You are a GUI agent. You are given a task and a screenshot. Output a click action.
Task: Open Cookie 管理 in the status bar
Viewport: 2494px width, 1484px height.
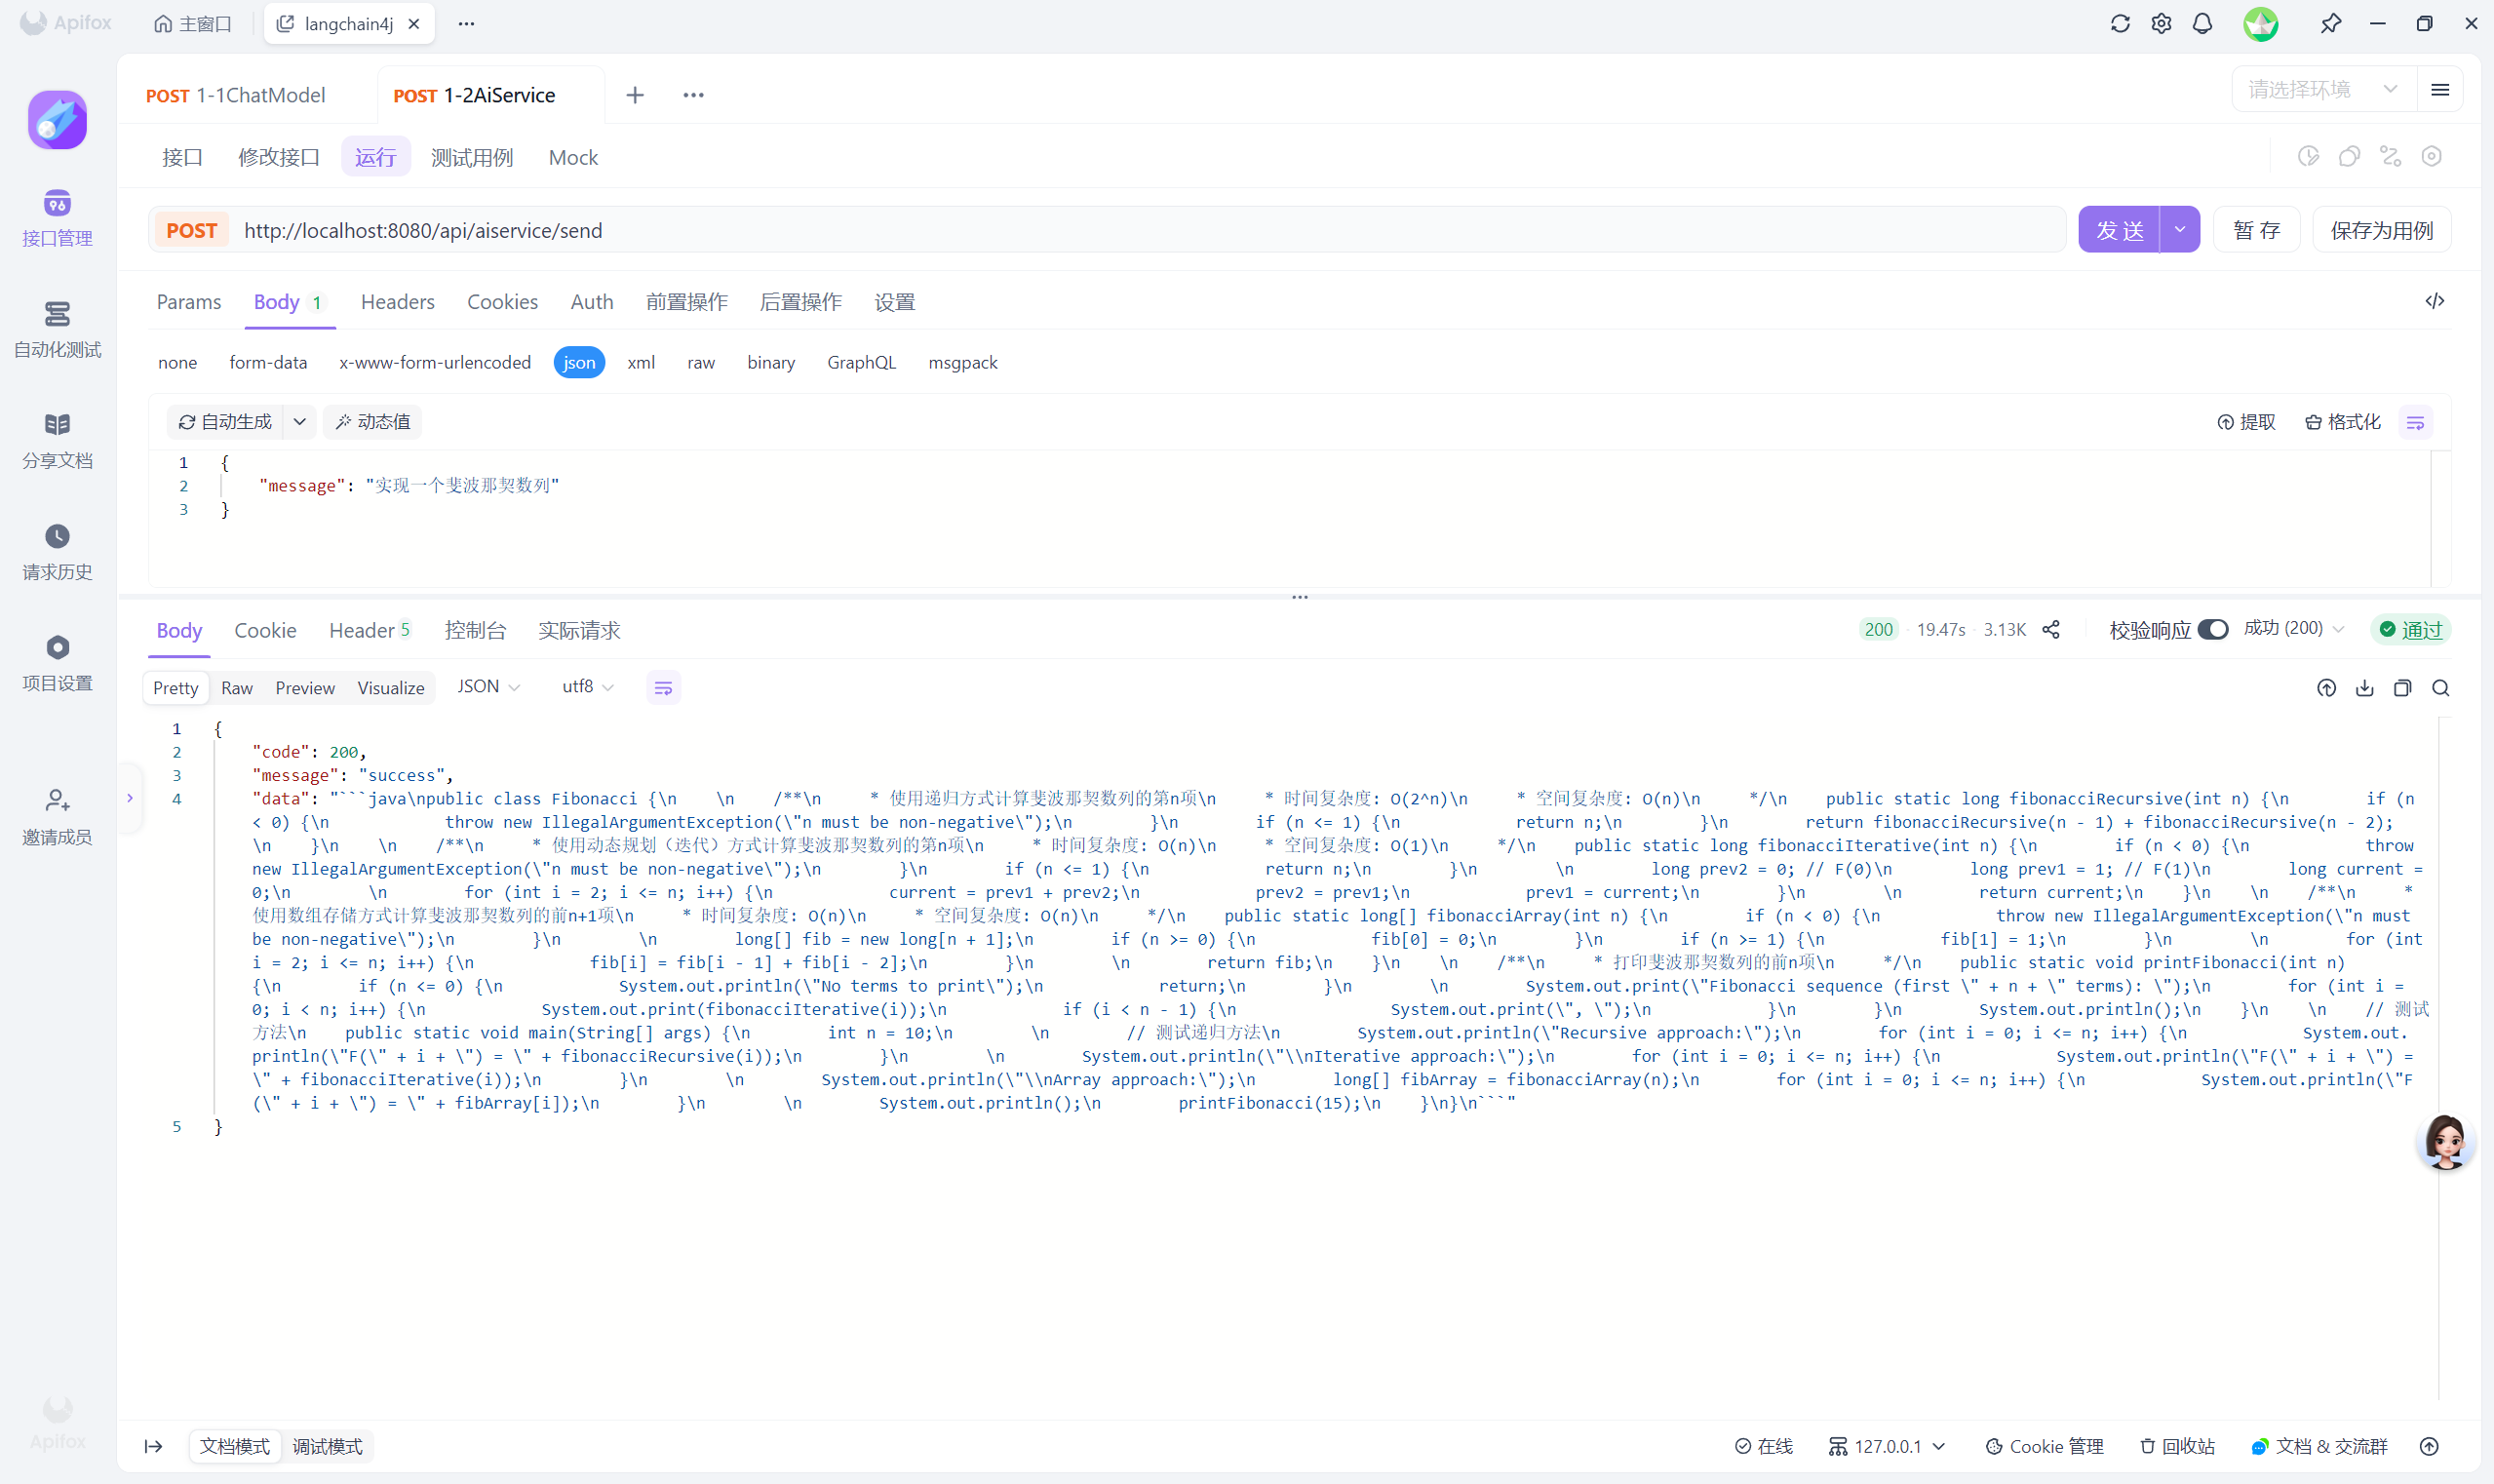click(x=2045, y=1446)
